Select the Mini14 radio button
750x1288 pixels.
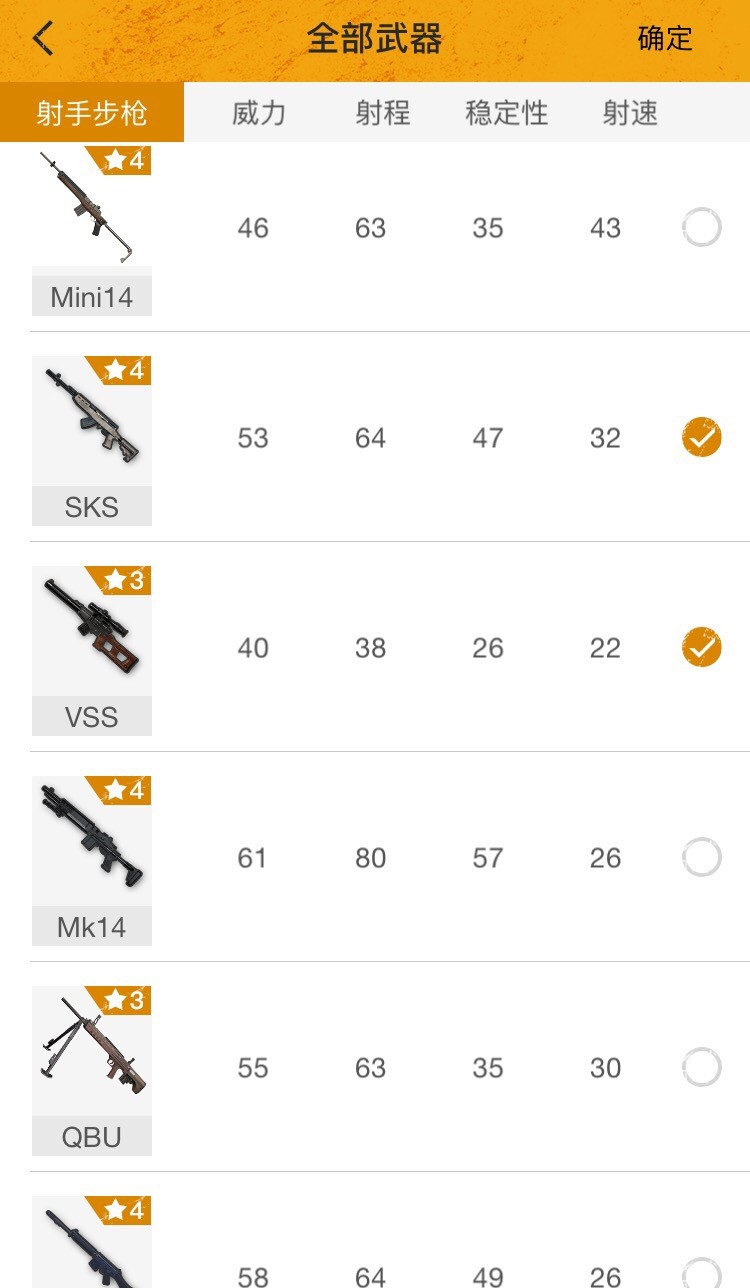701,228
